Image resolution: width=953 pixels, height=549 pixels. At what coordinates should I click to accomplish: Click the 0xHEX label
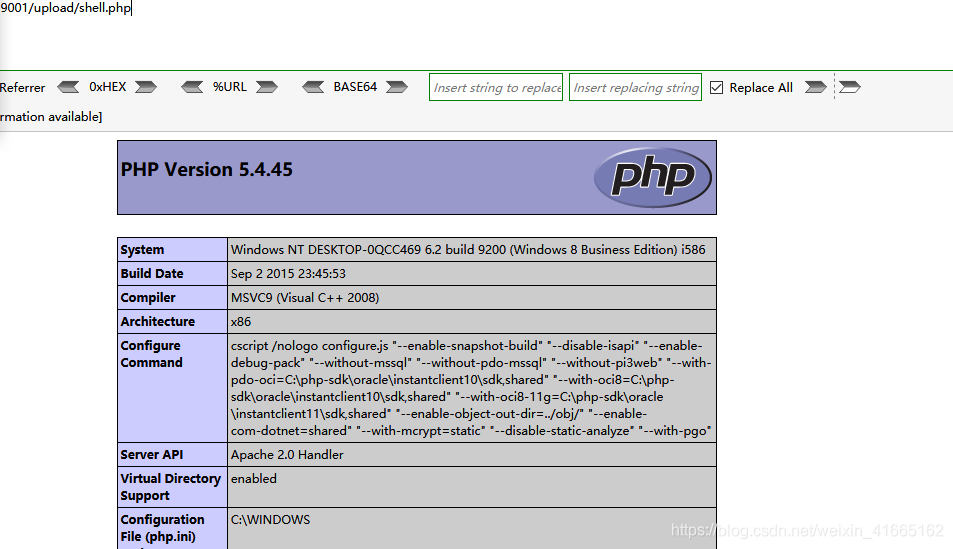pyautogui.click(x=108, y=87)
